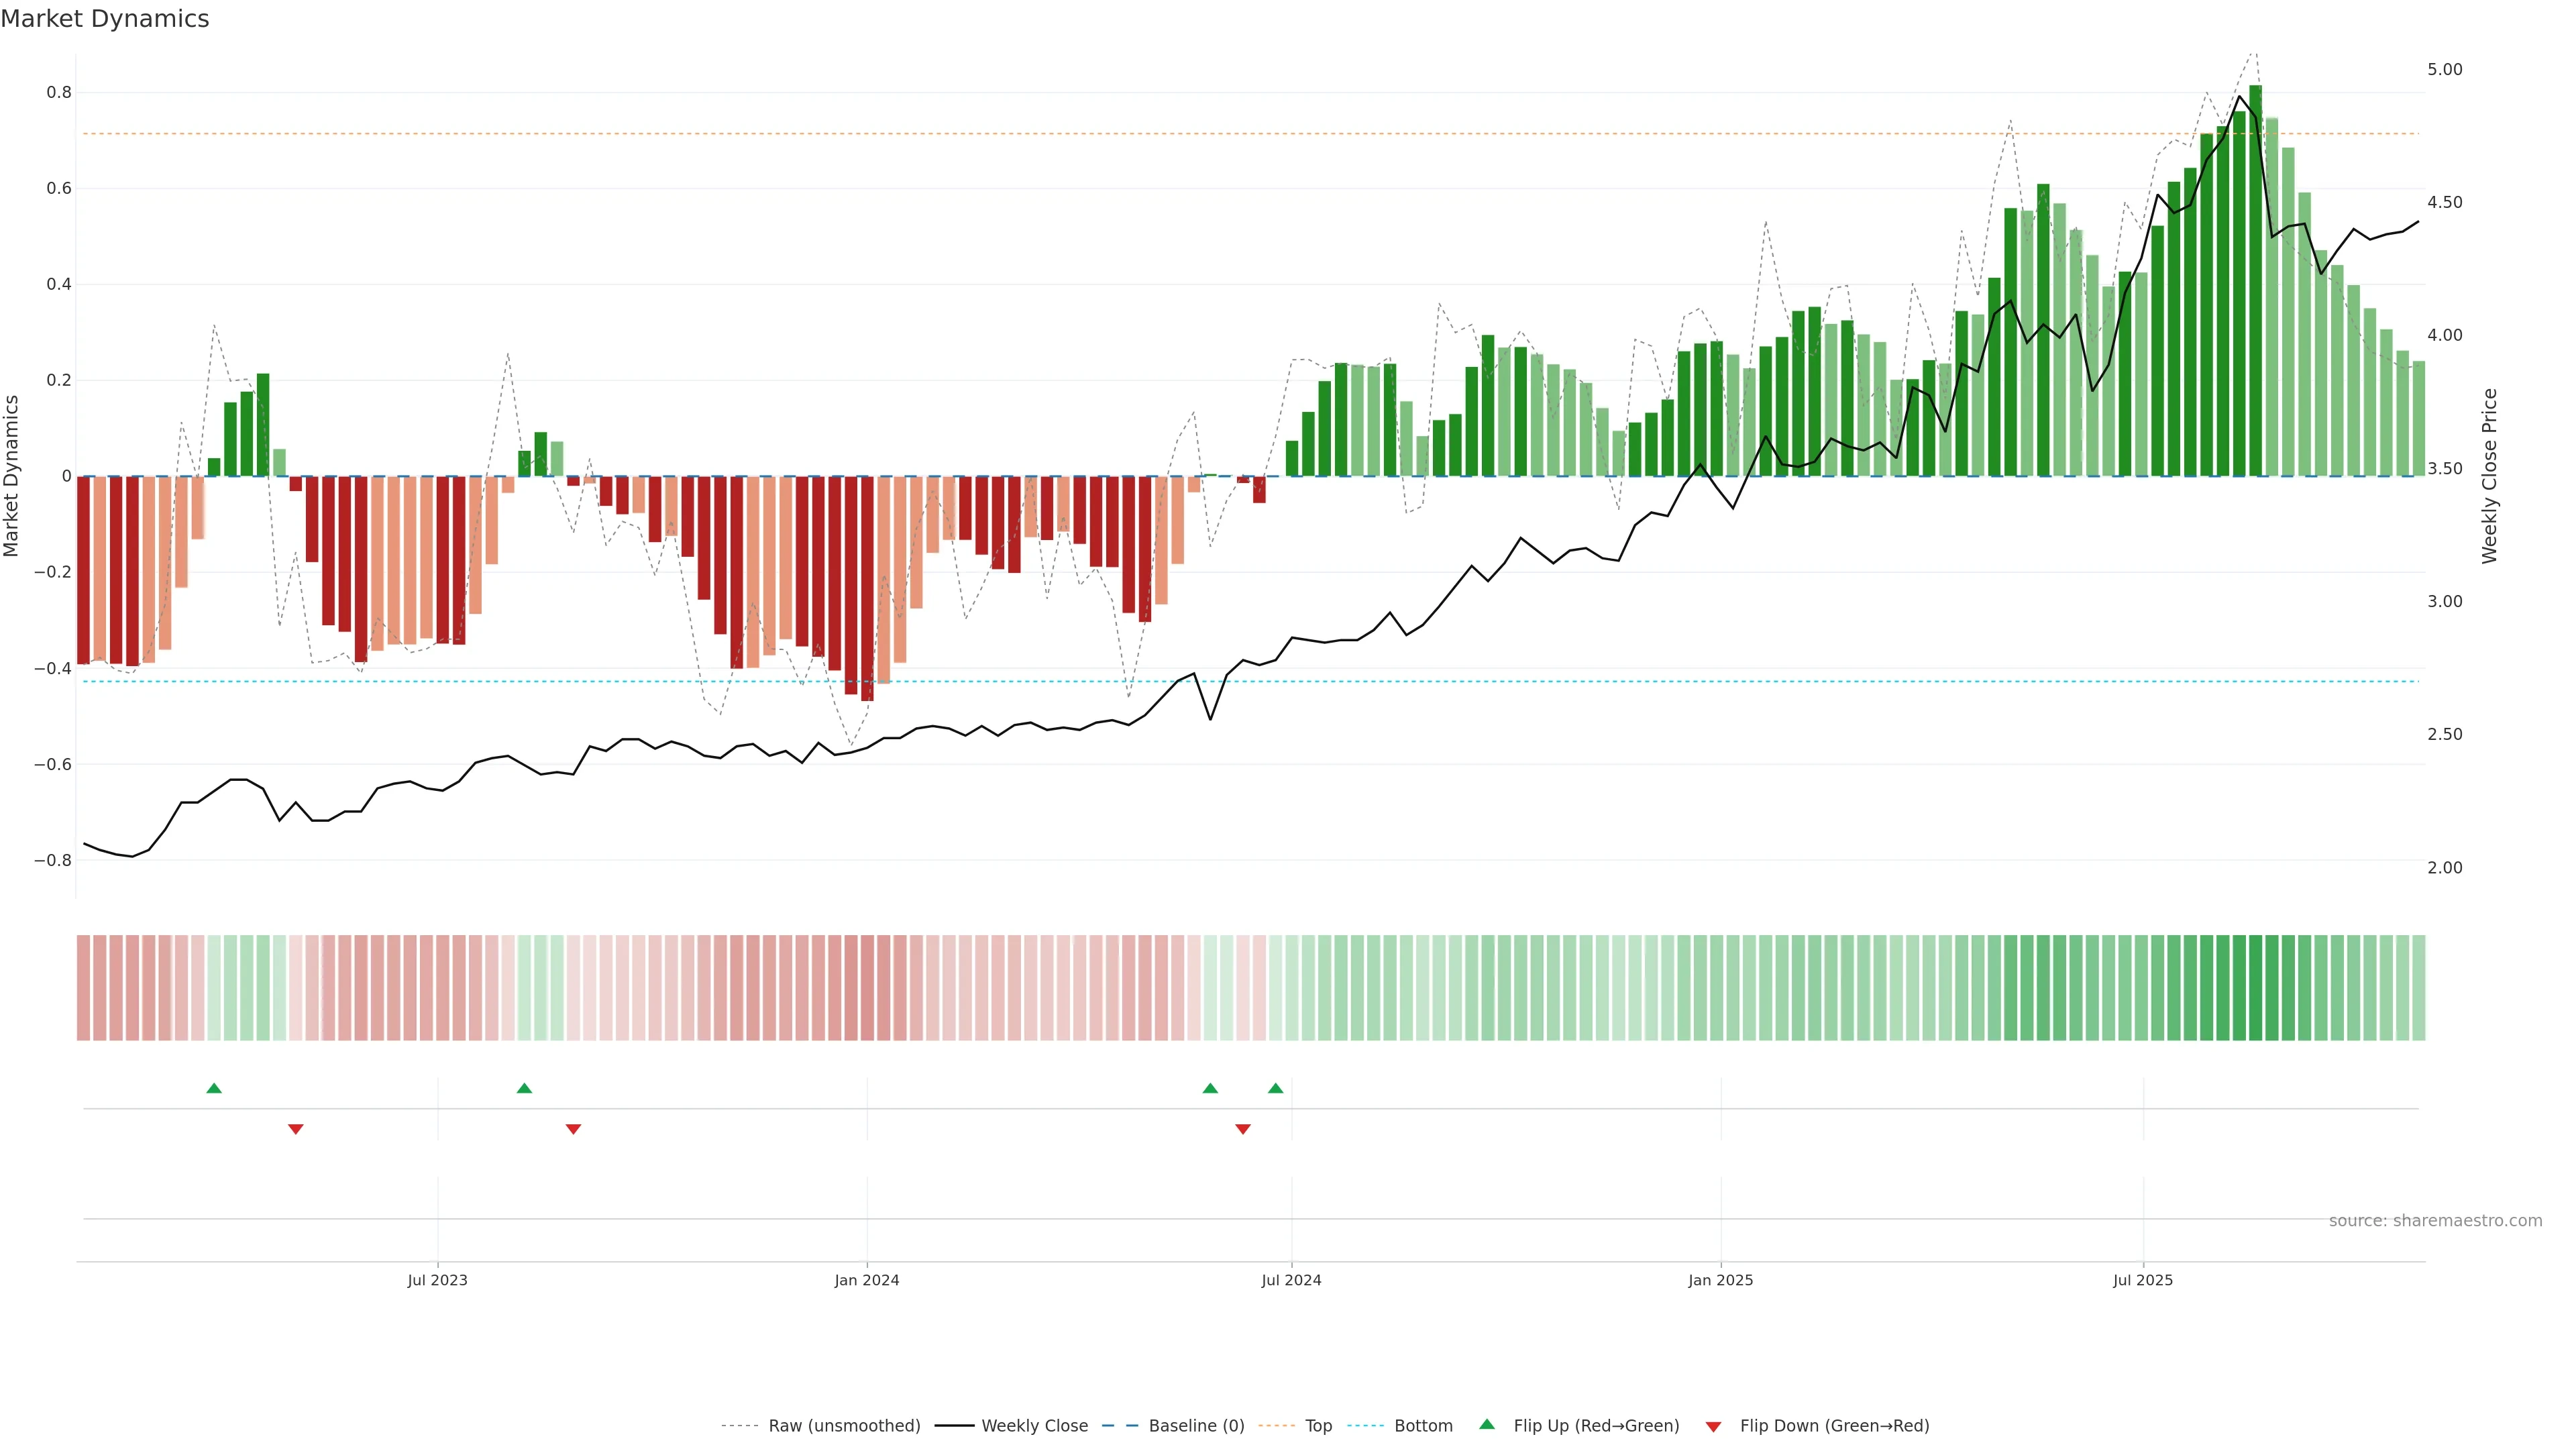Screen dimensions: 2576x1449
Task: Click the Market Dynamics chart title
Action: [105, 19]
